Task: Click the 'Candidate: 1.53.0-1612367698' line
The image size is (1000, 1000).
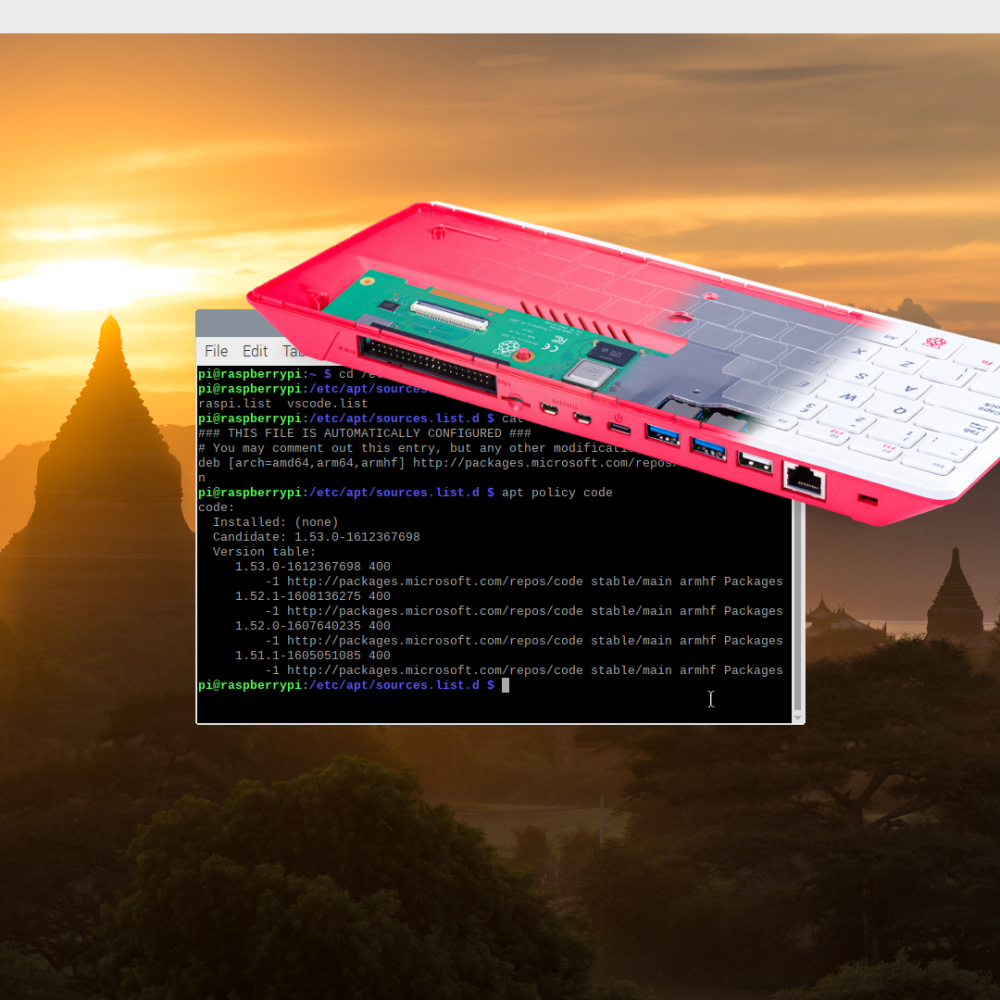Action: click(x=316, y=537)
